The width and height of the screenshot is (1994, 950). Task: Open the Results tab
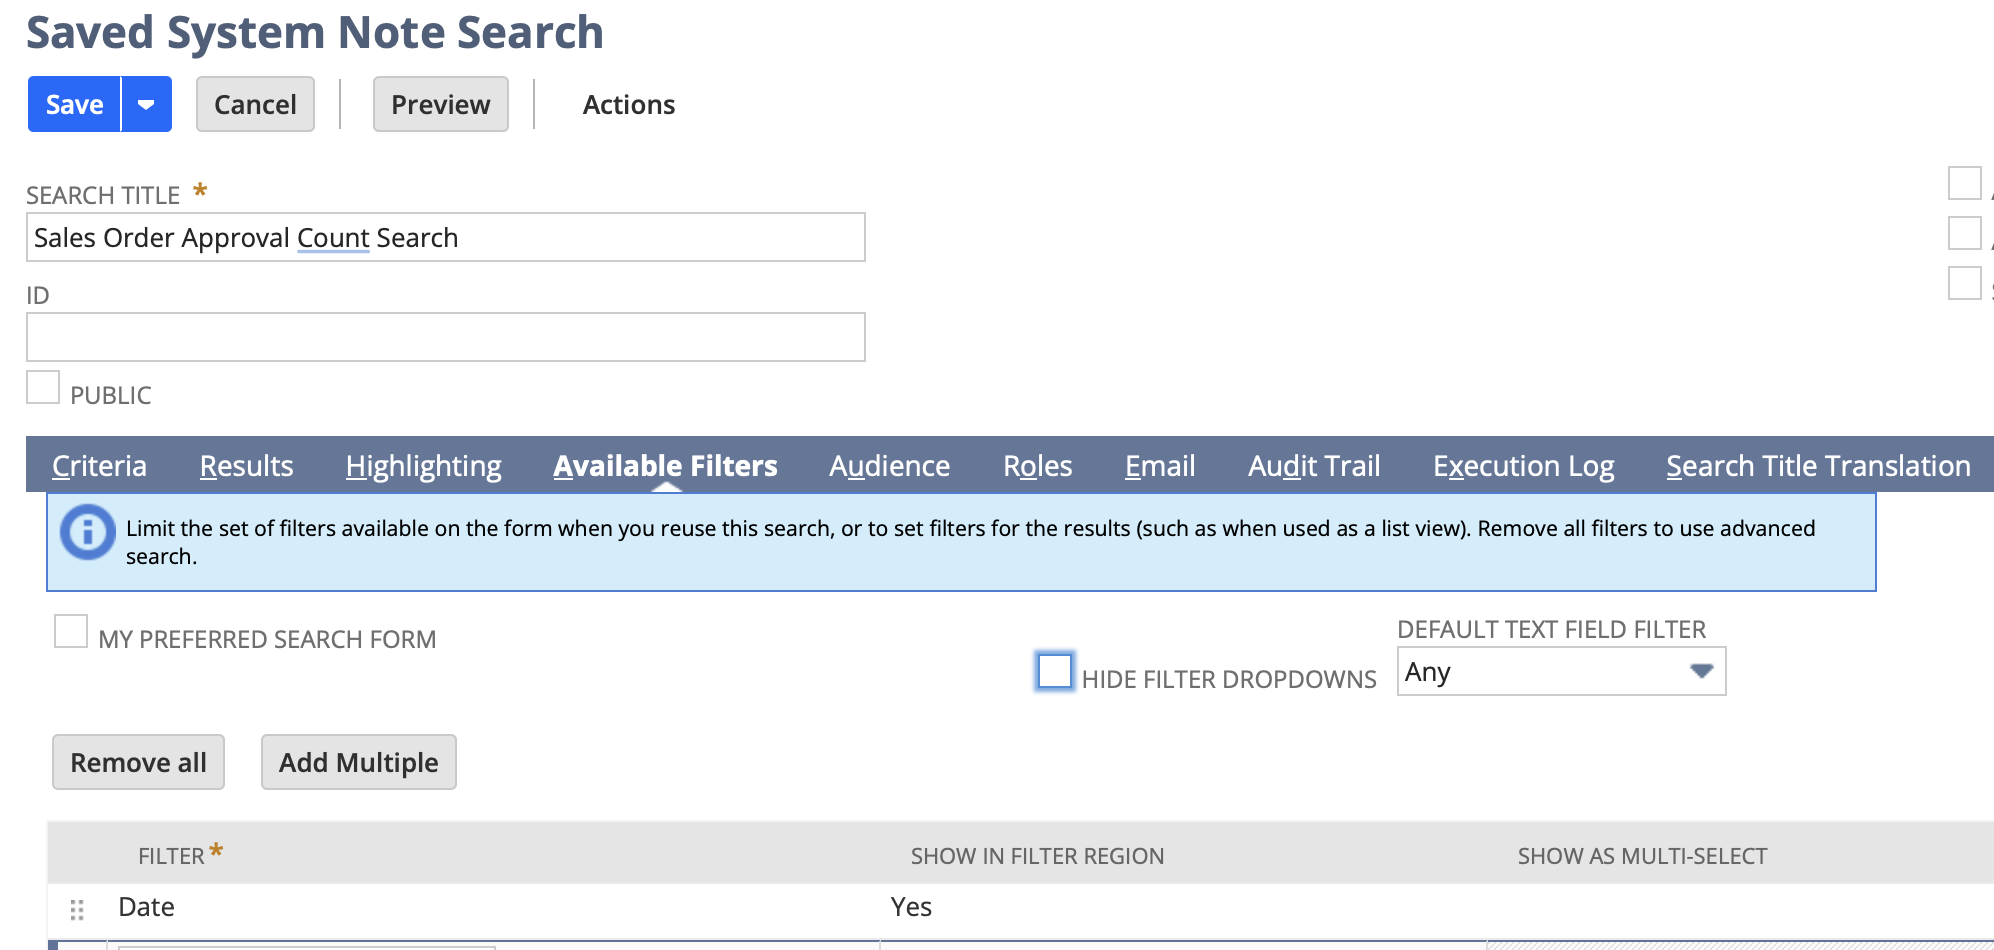(246, 466)
